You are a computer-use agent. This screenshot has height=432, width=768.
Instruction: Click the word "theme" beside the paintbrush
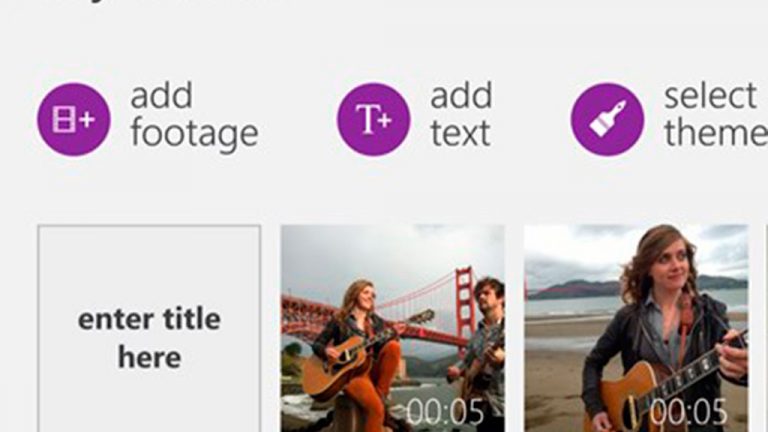click(716, 131)
